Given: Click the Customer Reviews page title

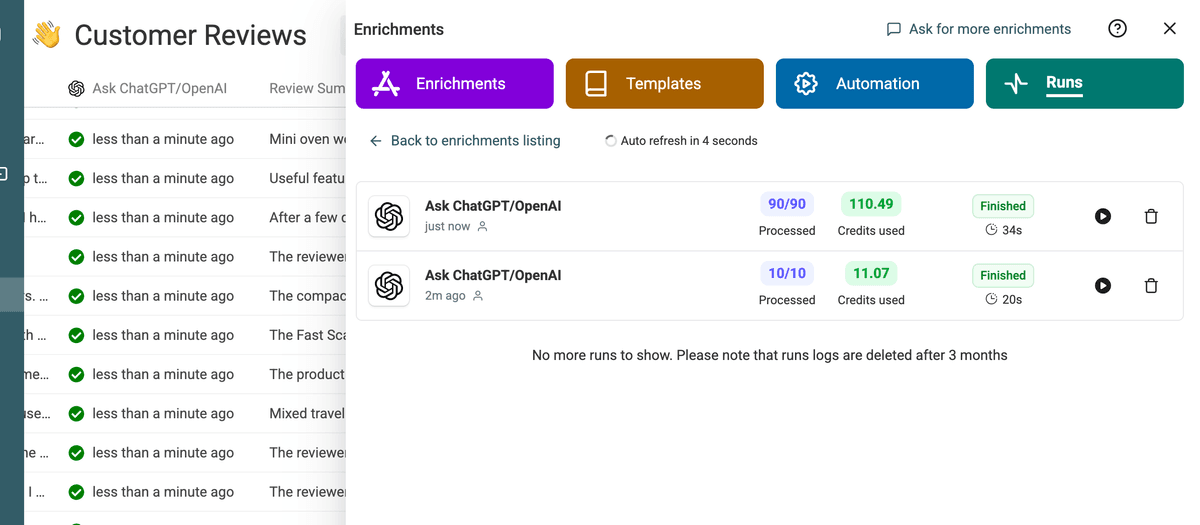Looking at the screenshot, I should pyautogui.click(x=191, y=35).
